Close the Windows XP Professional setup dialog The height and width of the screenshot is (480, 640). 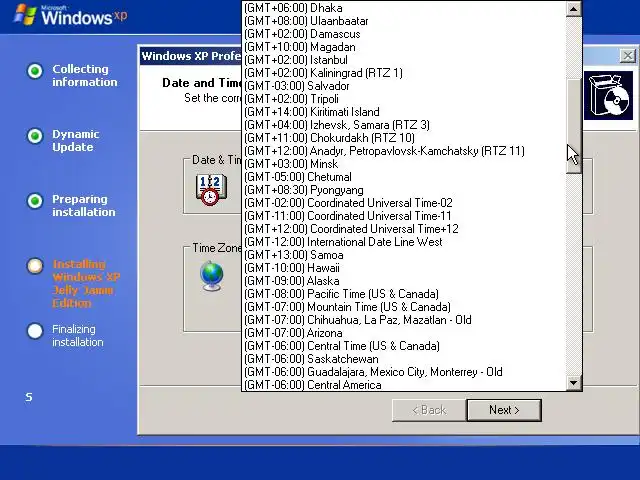coord(627,56)
